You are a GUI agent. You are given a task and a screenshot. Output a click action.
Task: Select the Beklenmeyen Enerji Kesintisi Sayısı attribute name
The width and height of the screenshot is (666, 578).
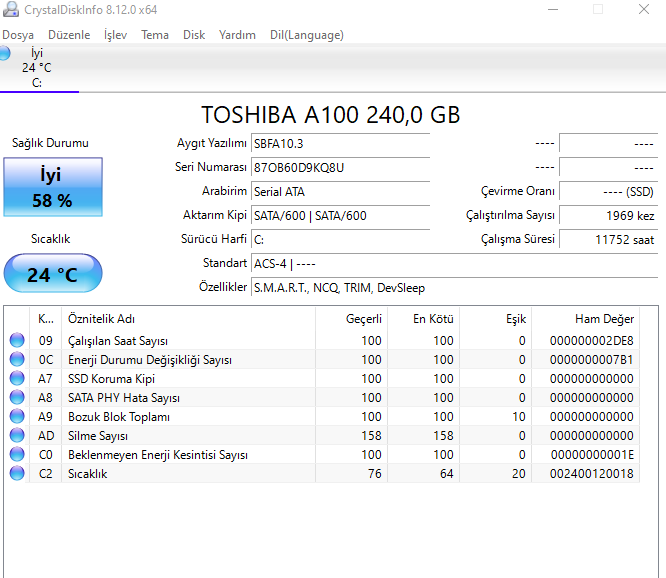(158, 455)
